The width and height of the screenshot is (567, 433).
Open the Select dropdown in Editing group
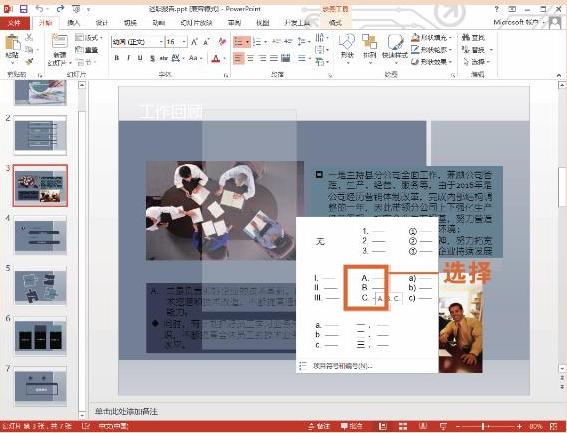(477, 62)
